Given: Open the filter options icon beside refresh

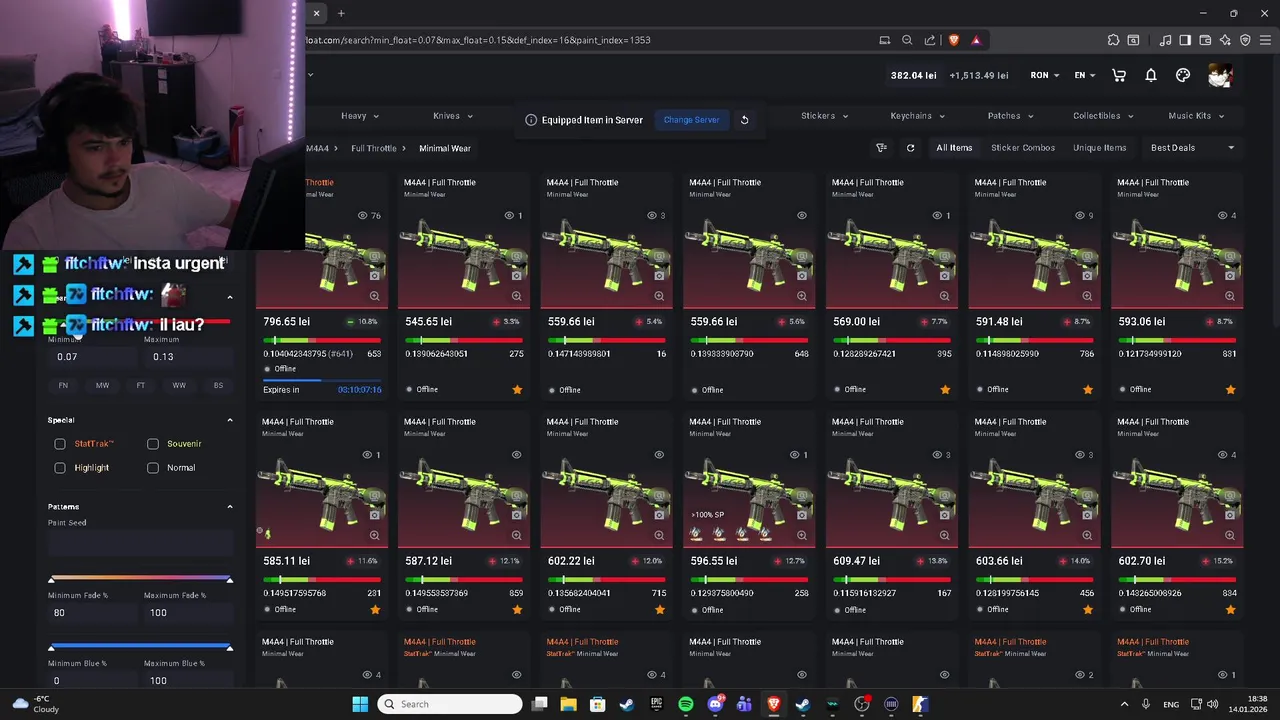Looking at the screenshot, I should click(x=881, y=148).
